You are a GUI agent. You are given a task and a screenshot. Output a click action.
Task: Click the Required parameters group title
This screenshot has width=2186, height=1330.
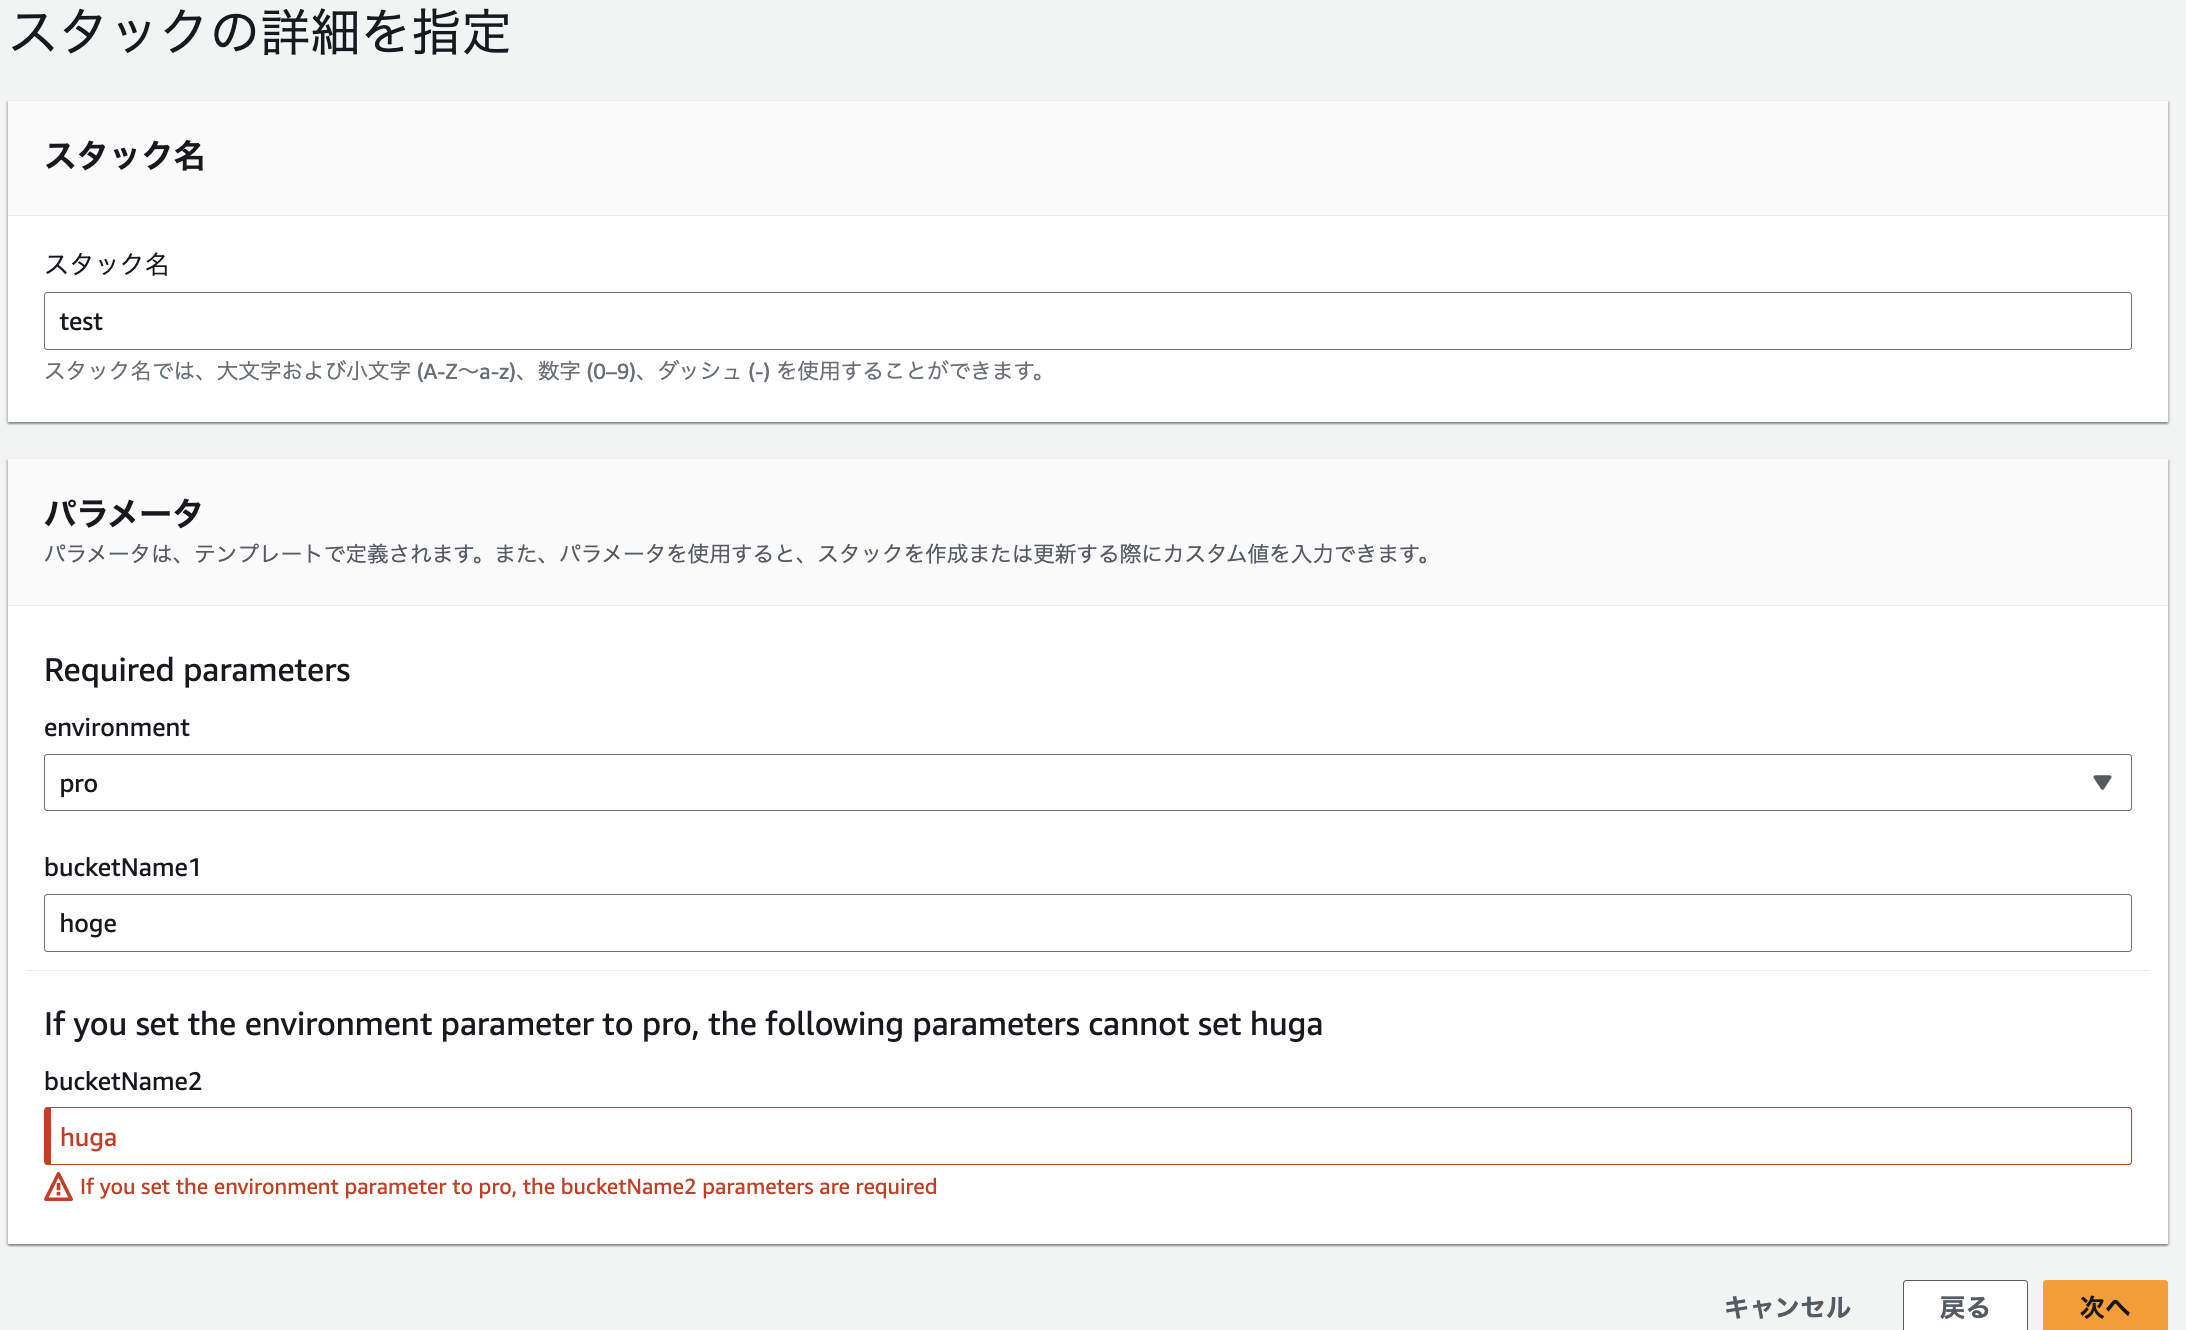point(197,670)
